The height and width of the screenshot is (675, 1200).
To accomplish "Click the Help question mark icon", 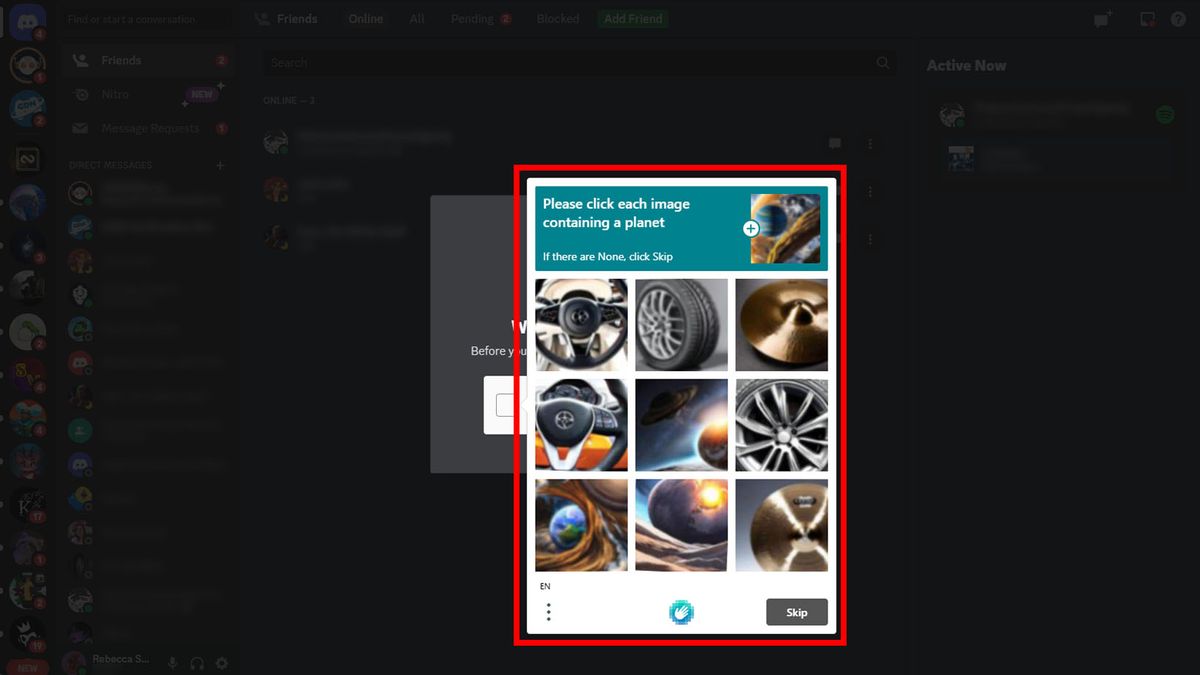I will [x=1178, y=18].
